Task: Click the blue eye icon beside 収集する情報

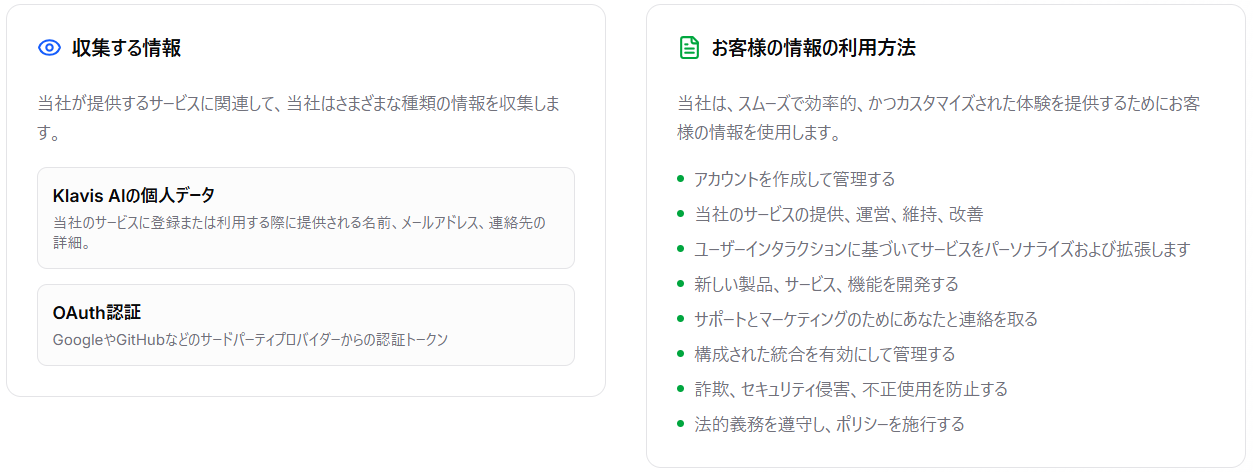Action: (49, 47)
